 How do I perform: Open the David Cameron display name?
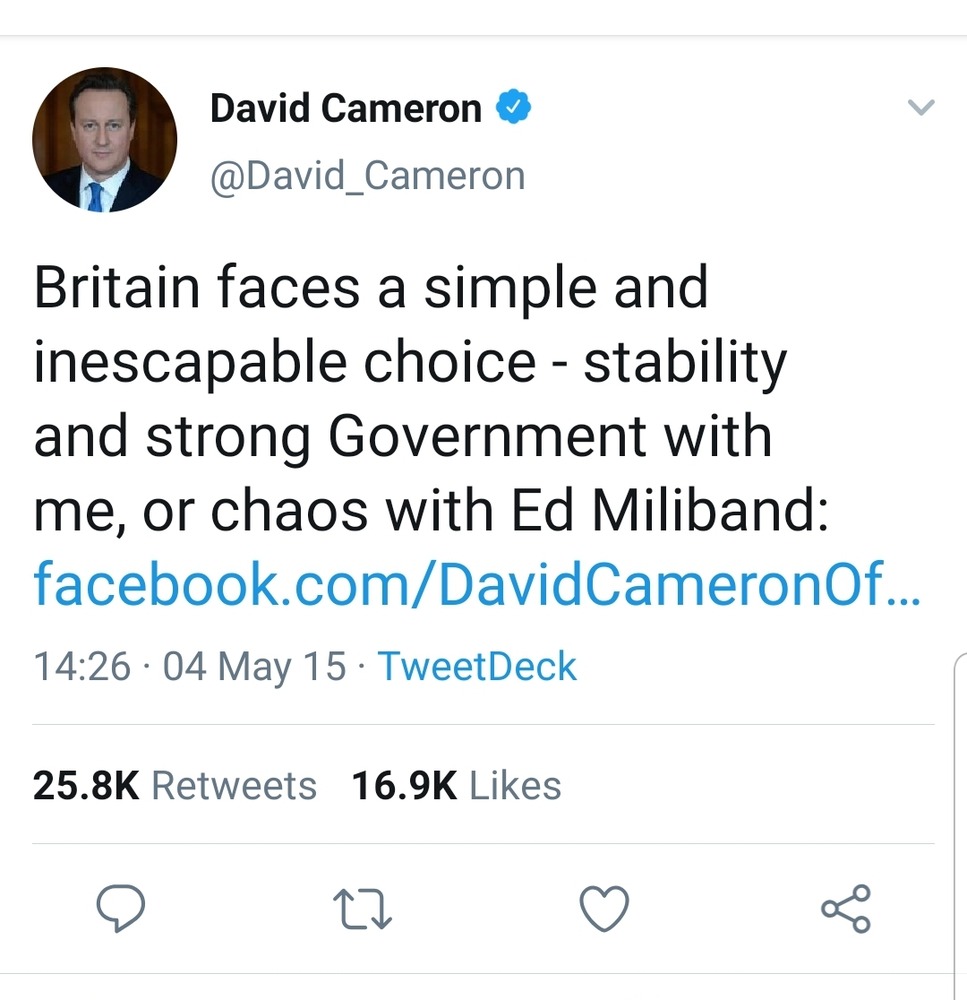click(x=346, y=108)
